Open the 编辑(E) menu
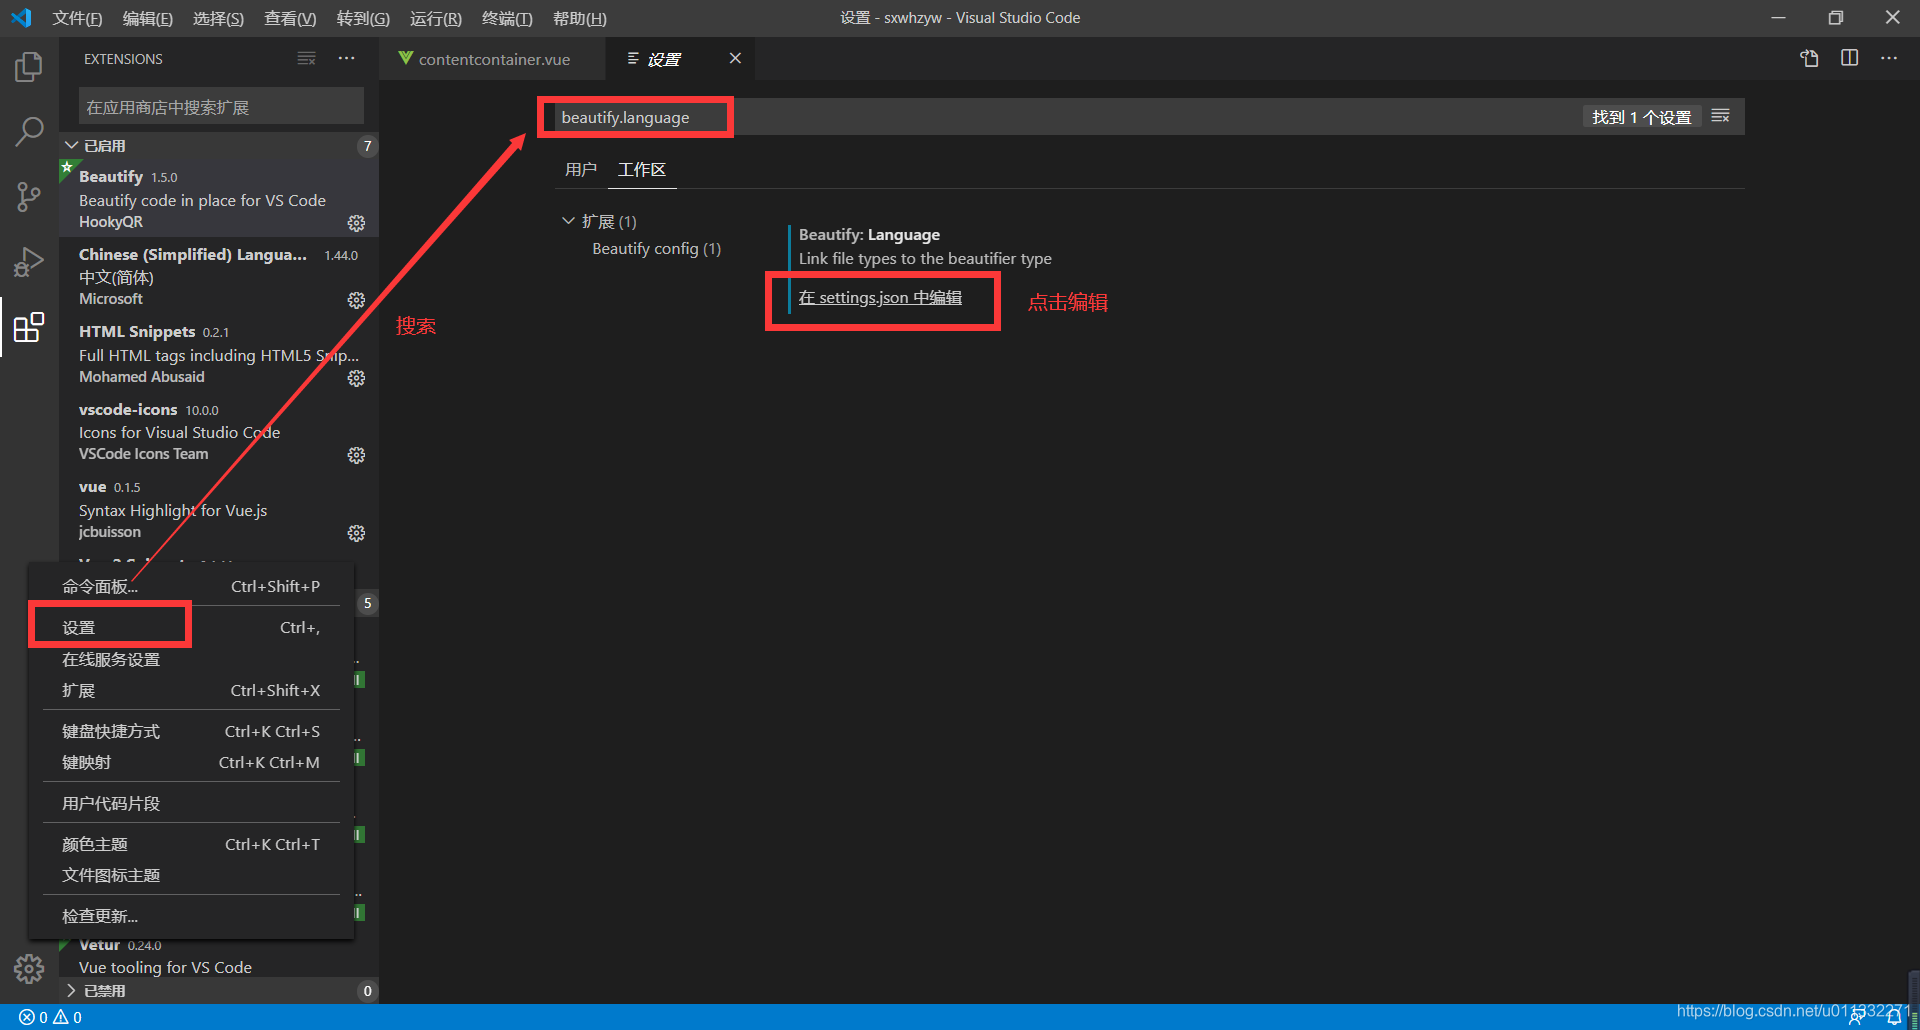This screenshot has width=1920, height=1030. [x=148, y=18]
